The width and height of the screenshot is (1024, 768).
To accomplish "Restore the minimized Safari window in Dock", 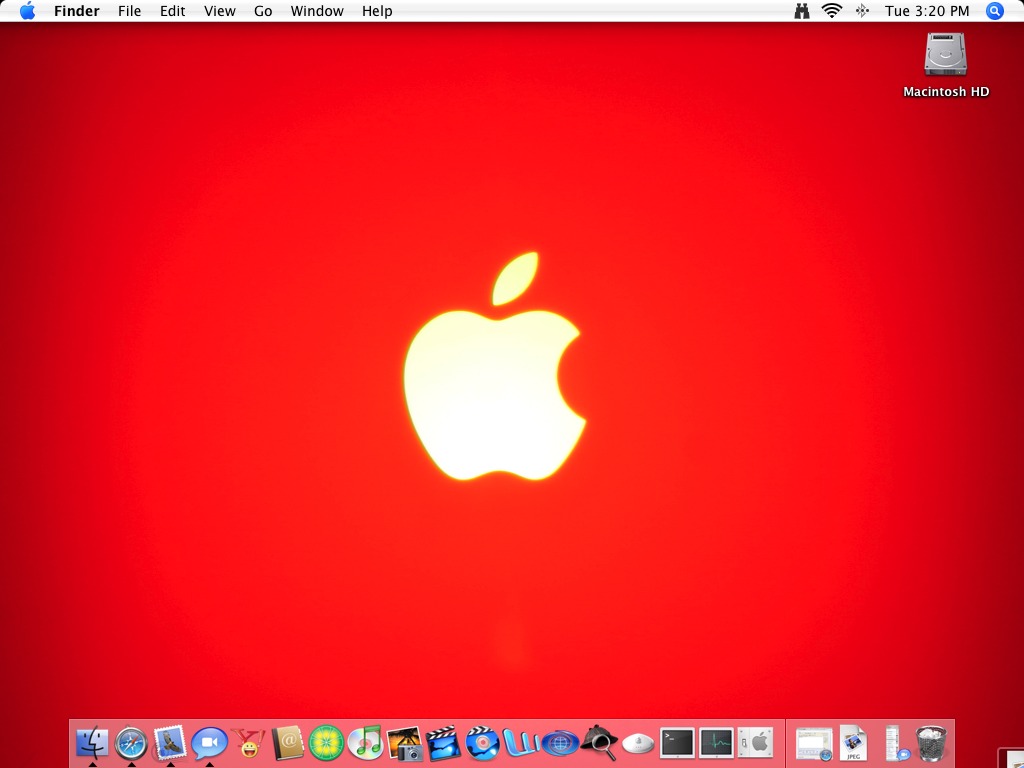I will pos(814,744).
